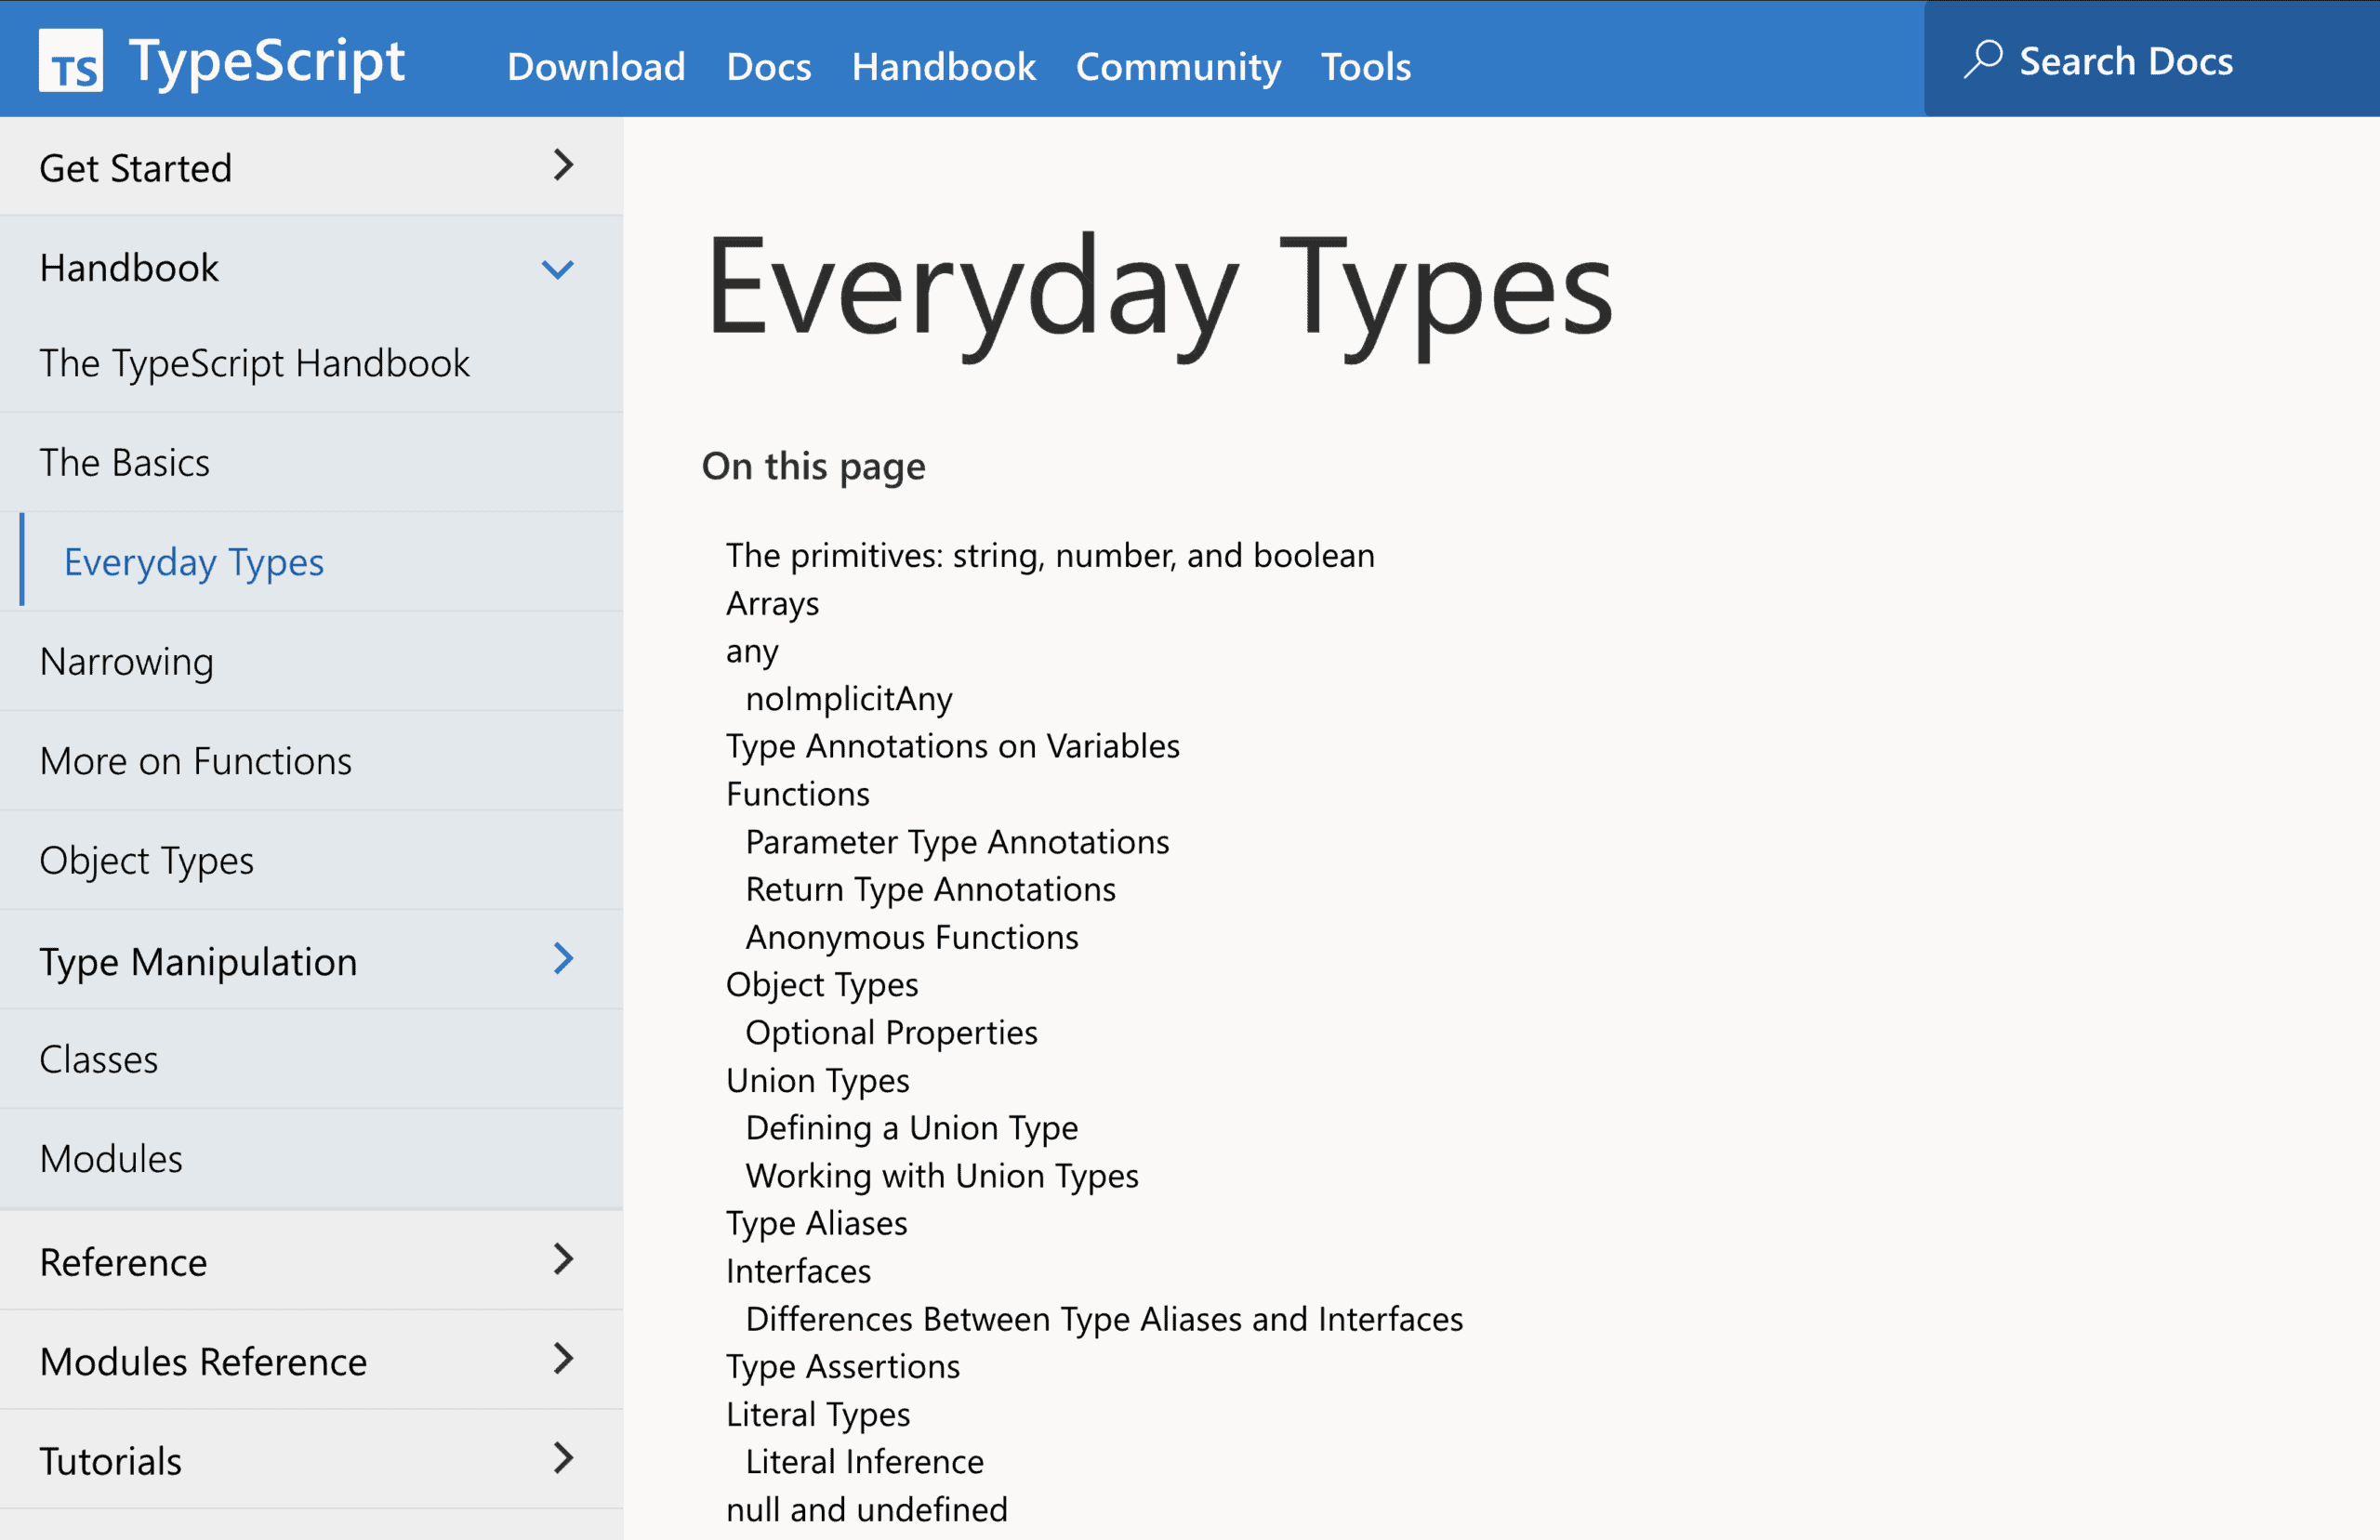Collapse the Handbook section chevron
2380x1540 pixels.
tap(559, 268)
